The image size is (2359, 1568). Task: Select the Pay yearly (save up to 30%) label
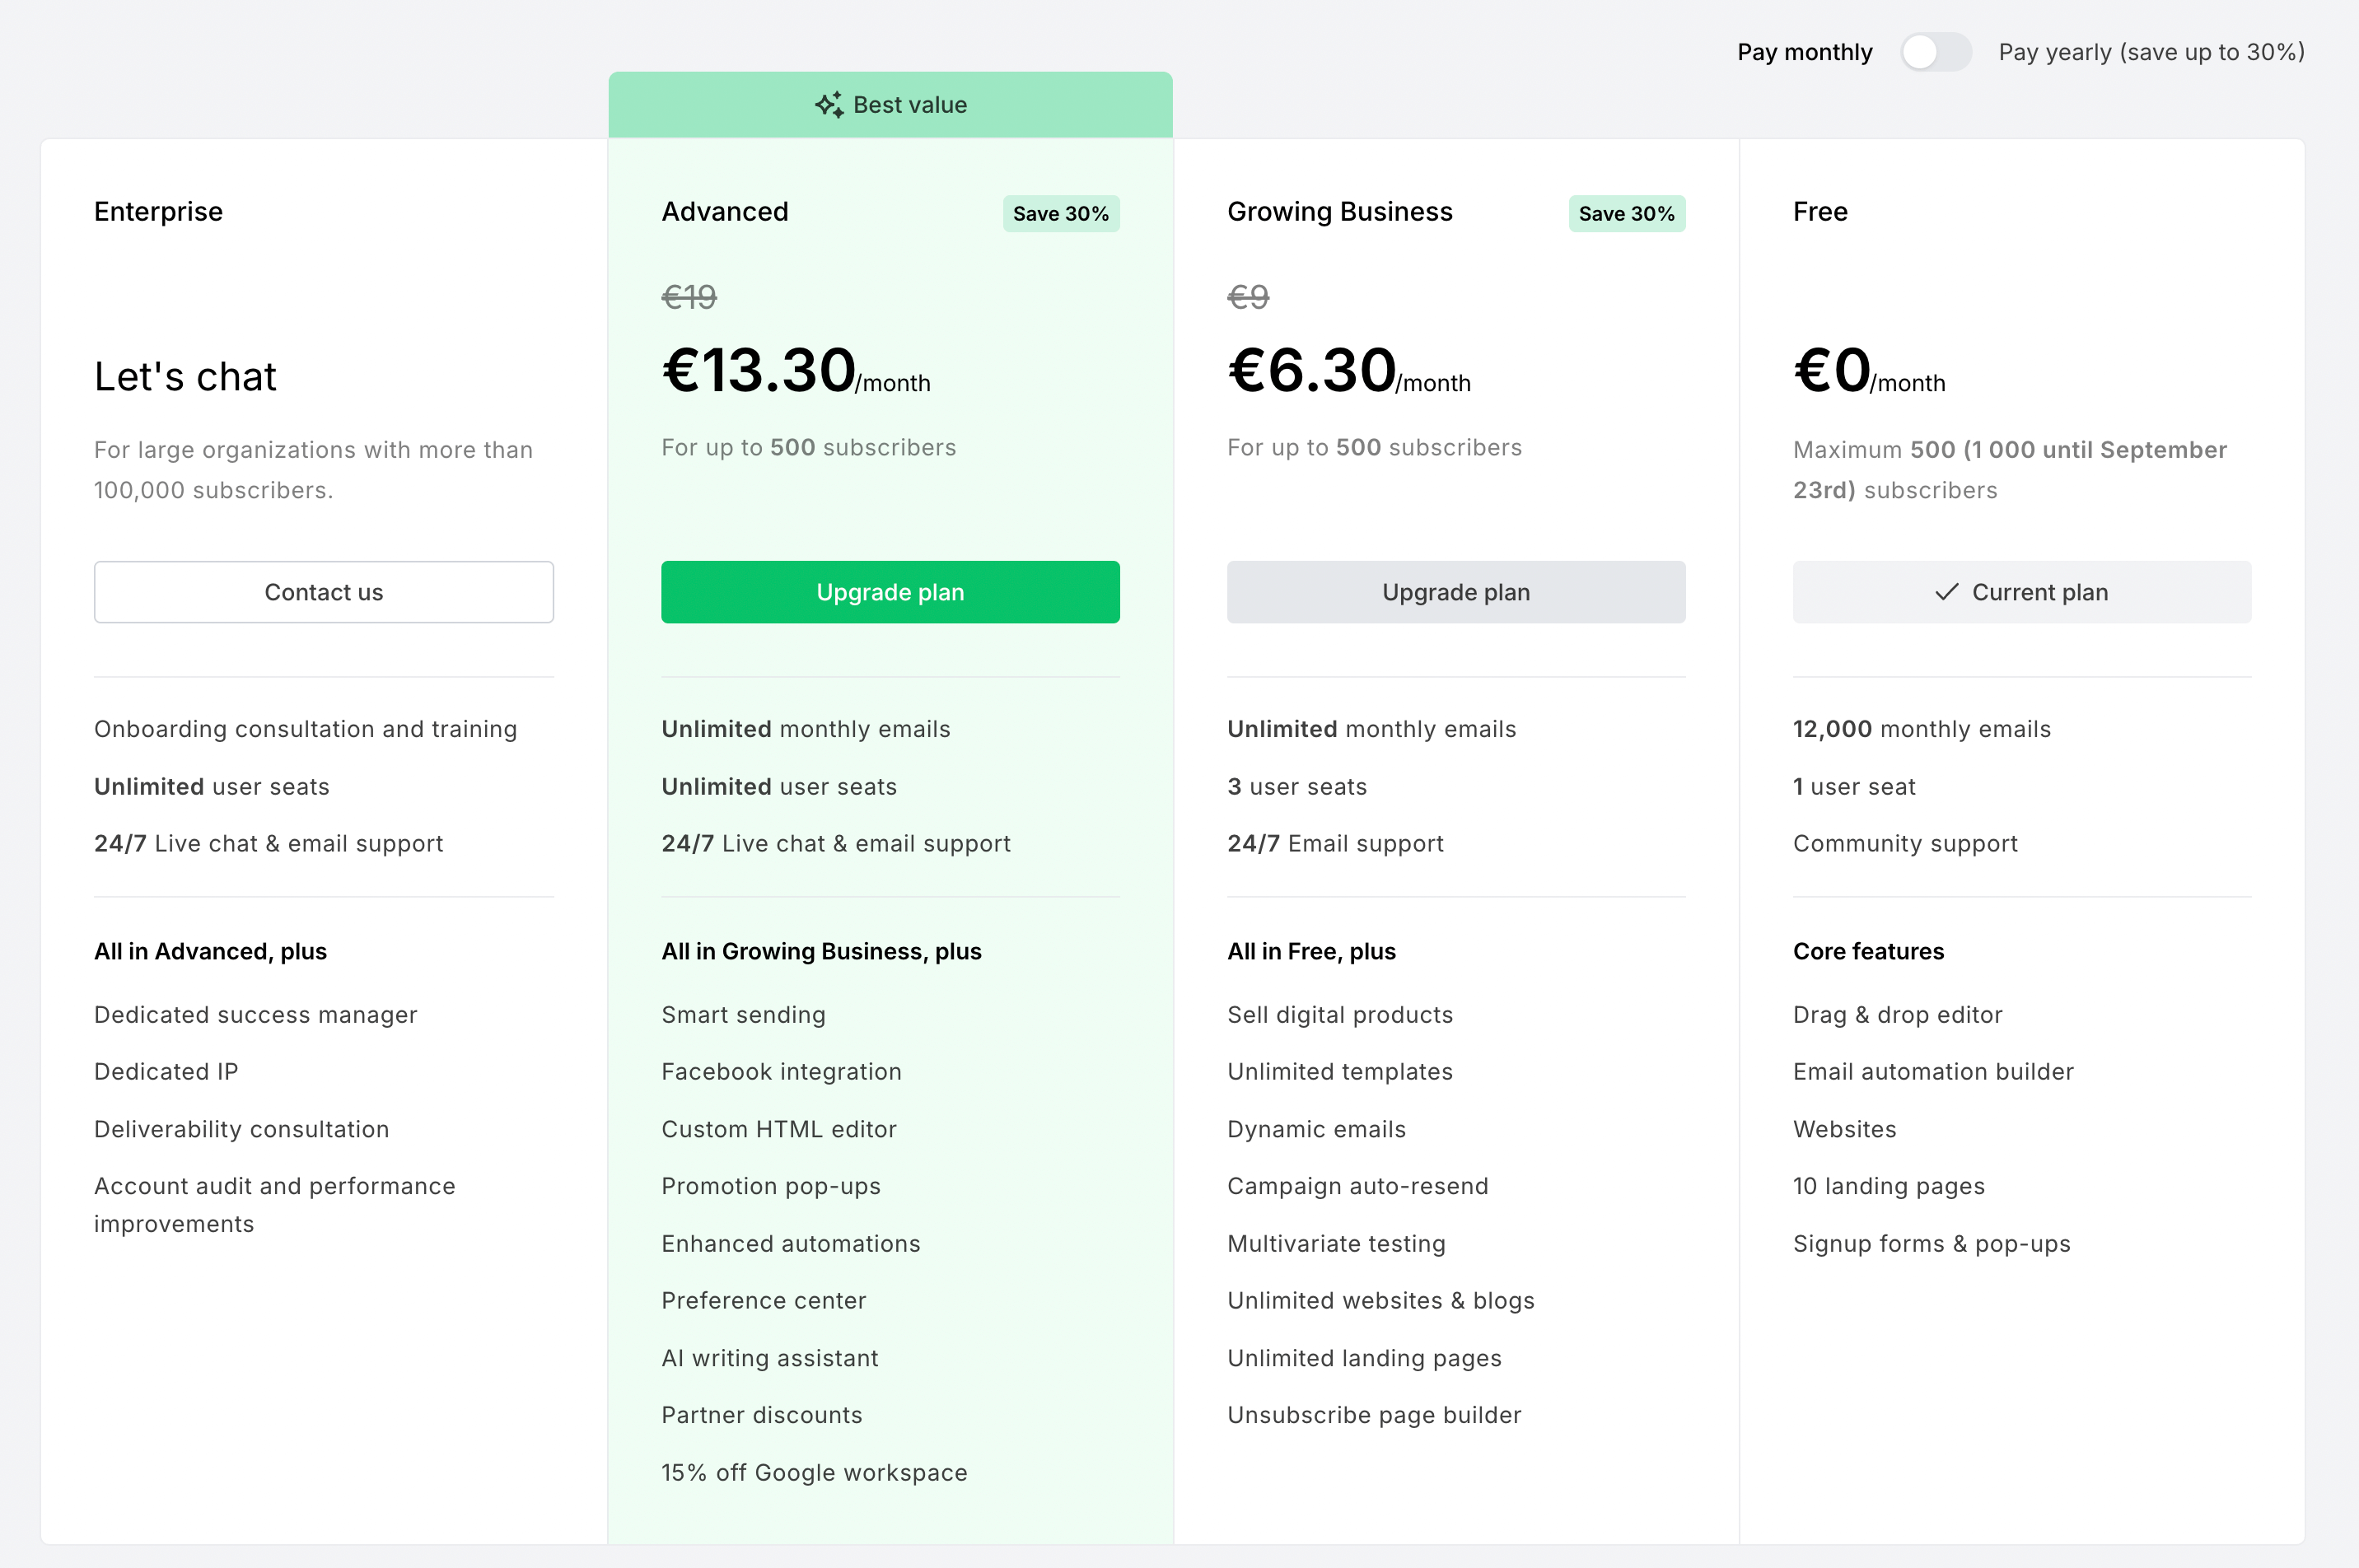click(x=2151, y=52)
